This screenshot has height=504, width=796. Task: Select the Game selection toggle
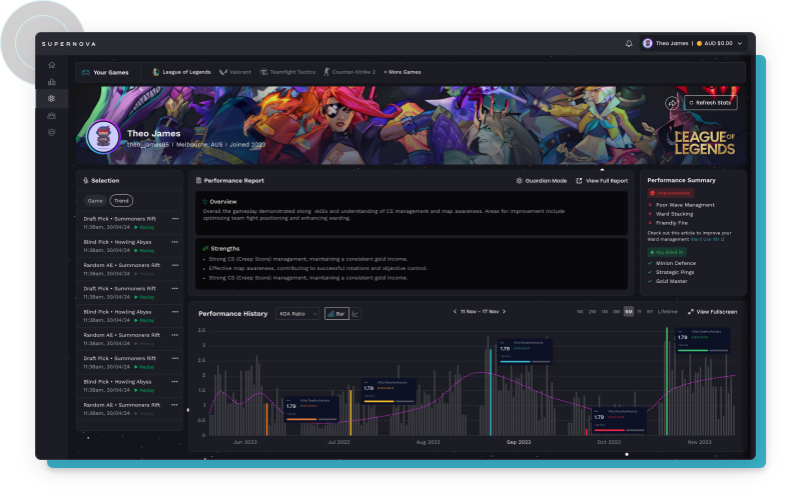pos(95,201)
